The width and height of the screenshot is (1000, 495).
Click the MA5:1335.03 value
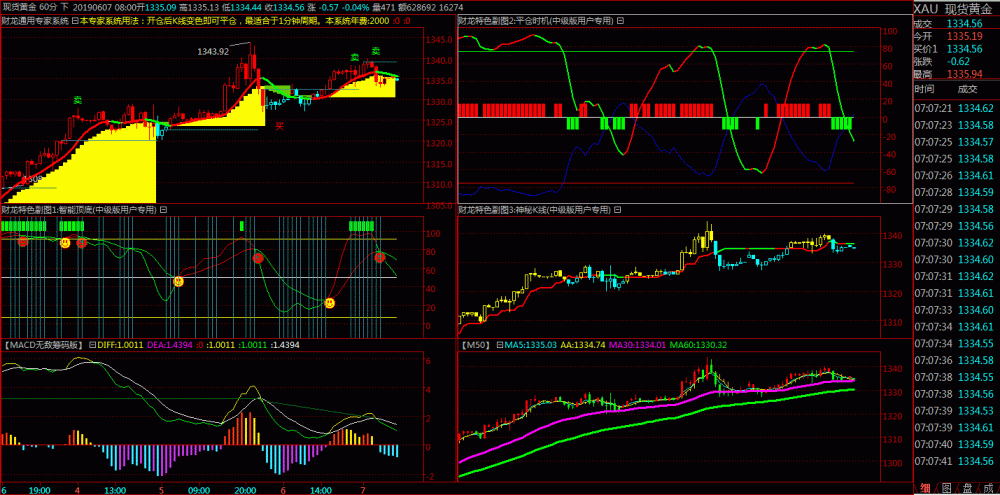531,344
